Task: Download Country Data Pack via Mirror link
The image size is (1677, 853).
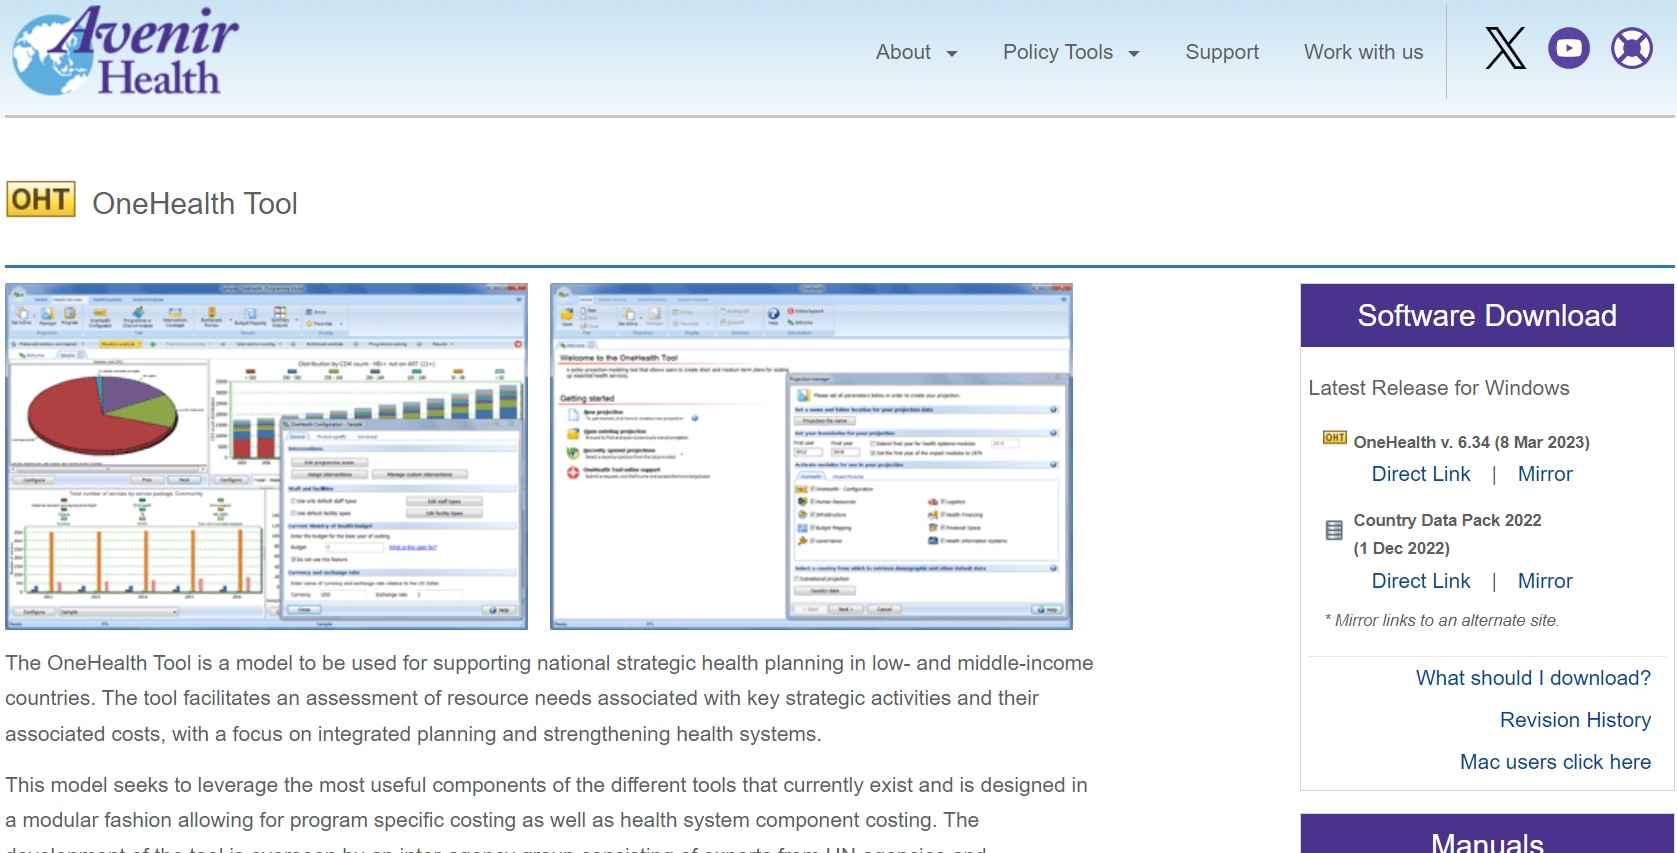Action: pyautogui.click(x=1545, y=581)
